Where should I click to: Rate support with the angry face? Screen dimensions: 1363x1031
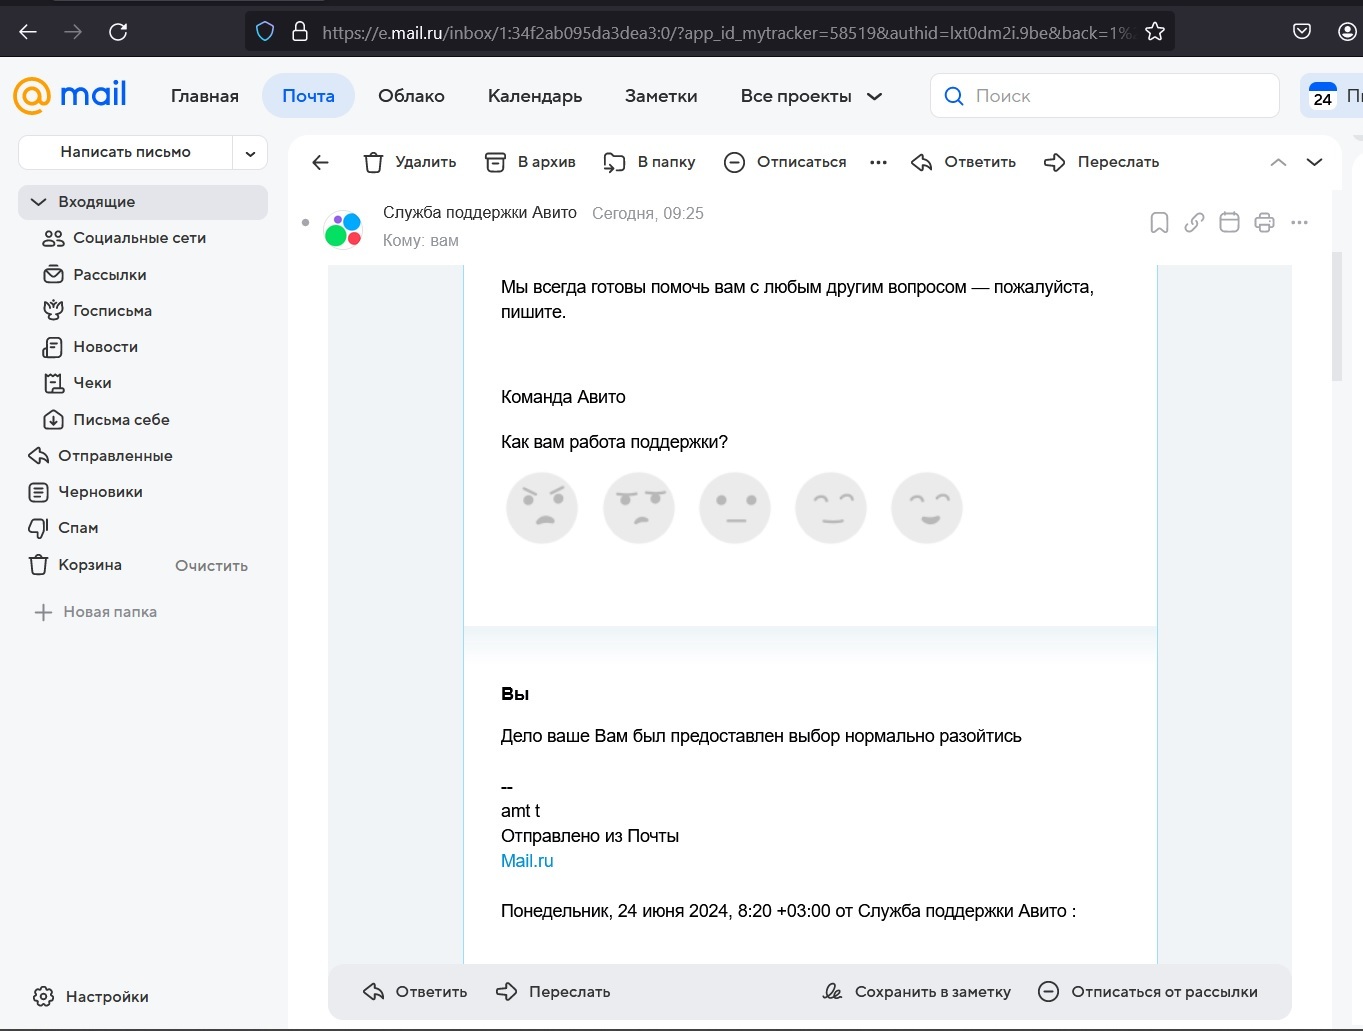[542, 507]
